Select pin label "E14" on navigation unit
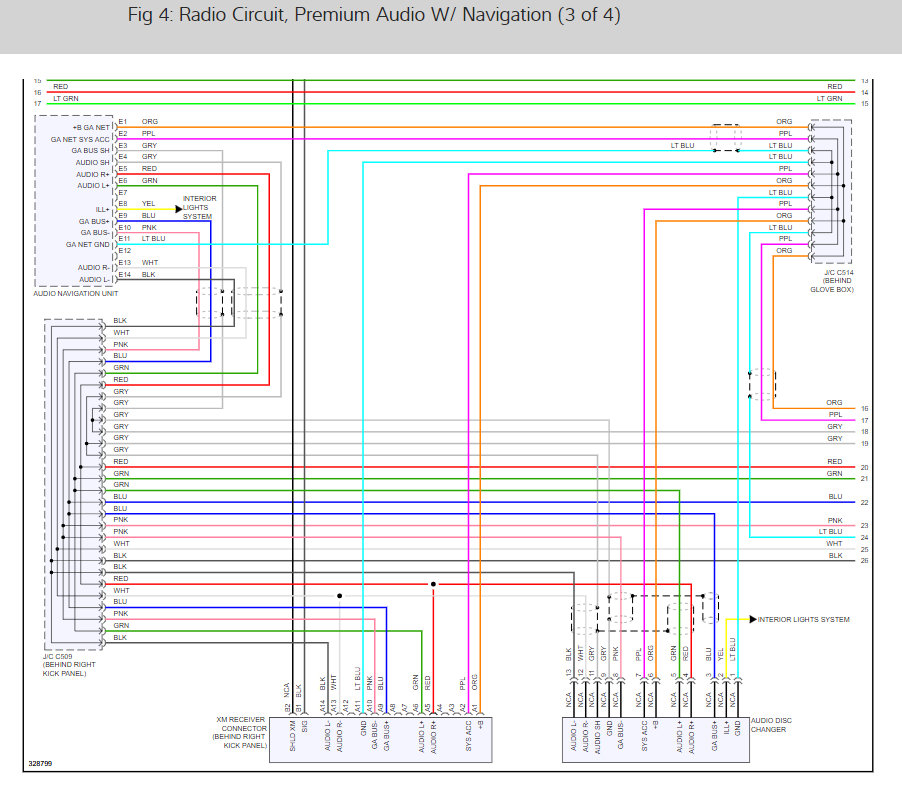This screenshot has height=789, width=902. 124,274
